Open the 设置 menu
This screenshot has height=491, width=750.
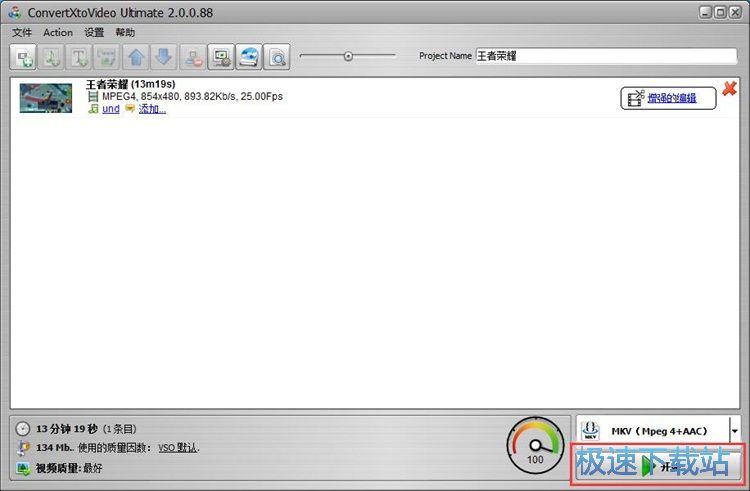click(x=94, y=33)
